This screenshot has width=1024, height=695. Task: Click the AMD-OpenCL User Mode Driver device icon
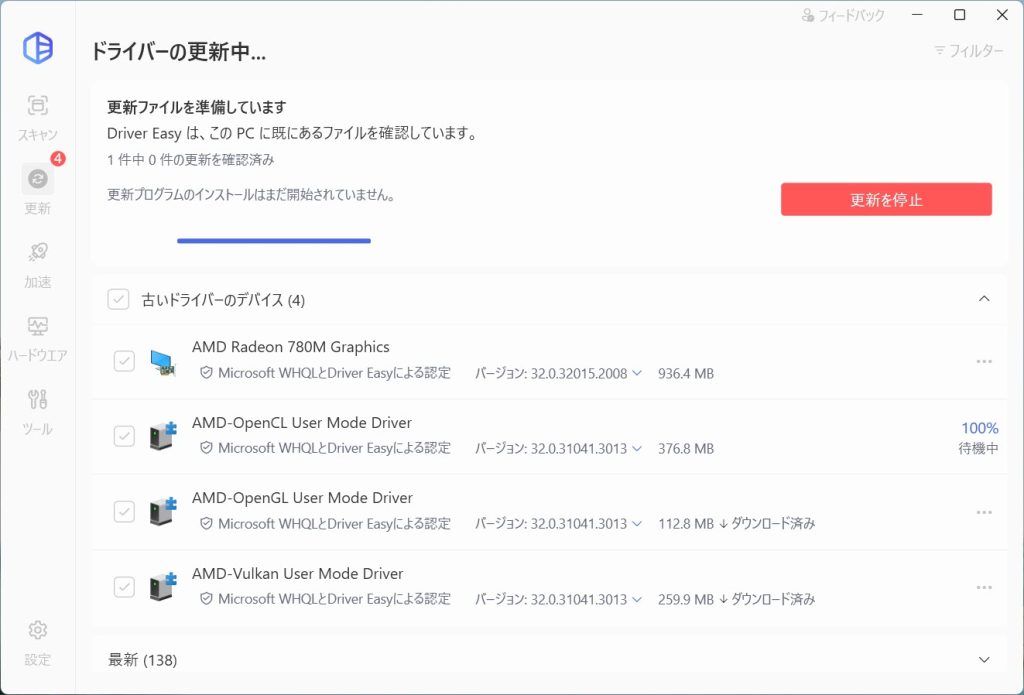coord(162,436)
